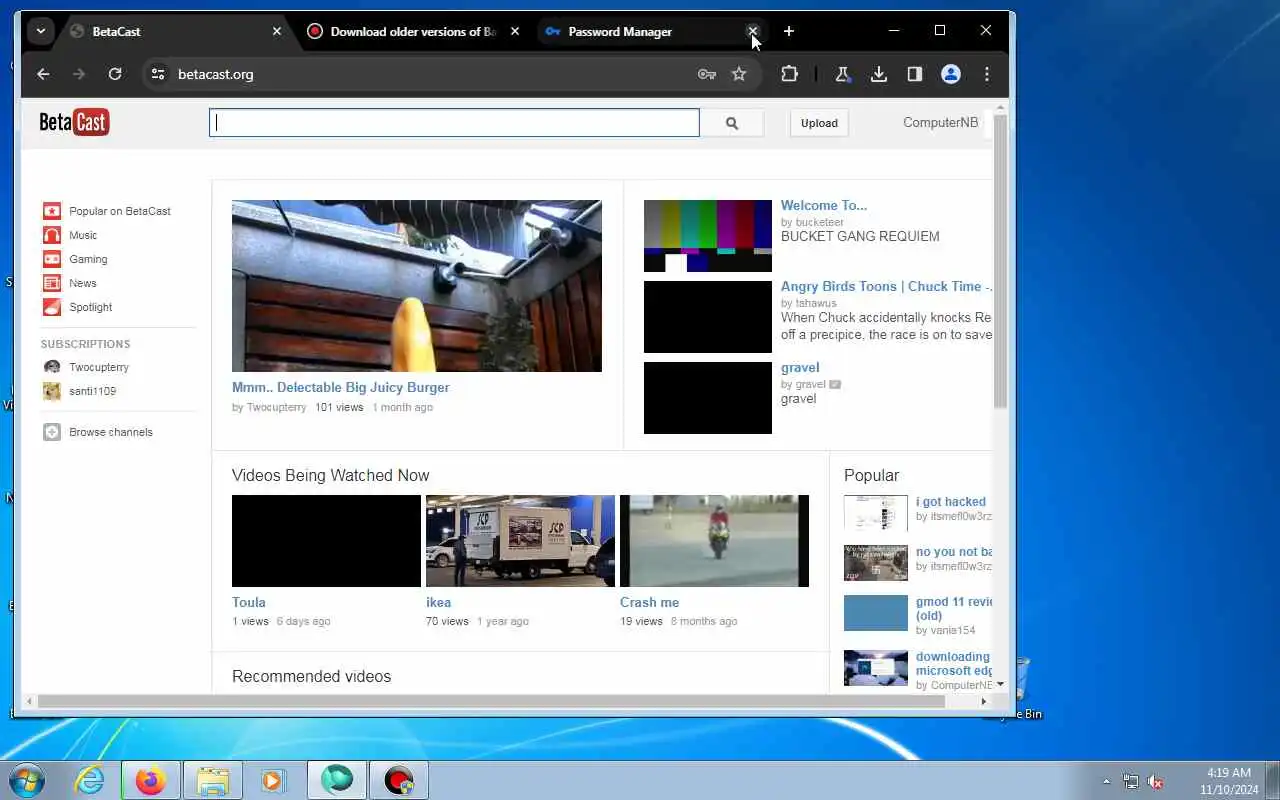
Task: Open the ComputerNB account name
Action: (x=940, y=123)
